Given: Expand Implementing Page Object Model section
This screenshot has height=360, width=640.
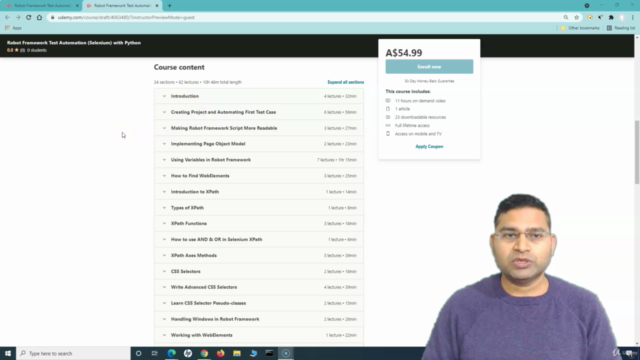Looking at the screenshot, I should [x=259, y=144].
